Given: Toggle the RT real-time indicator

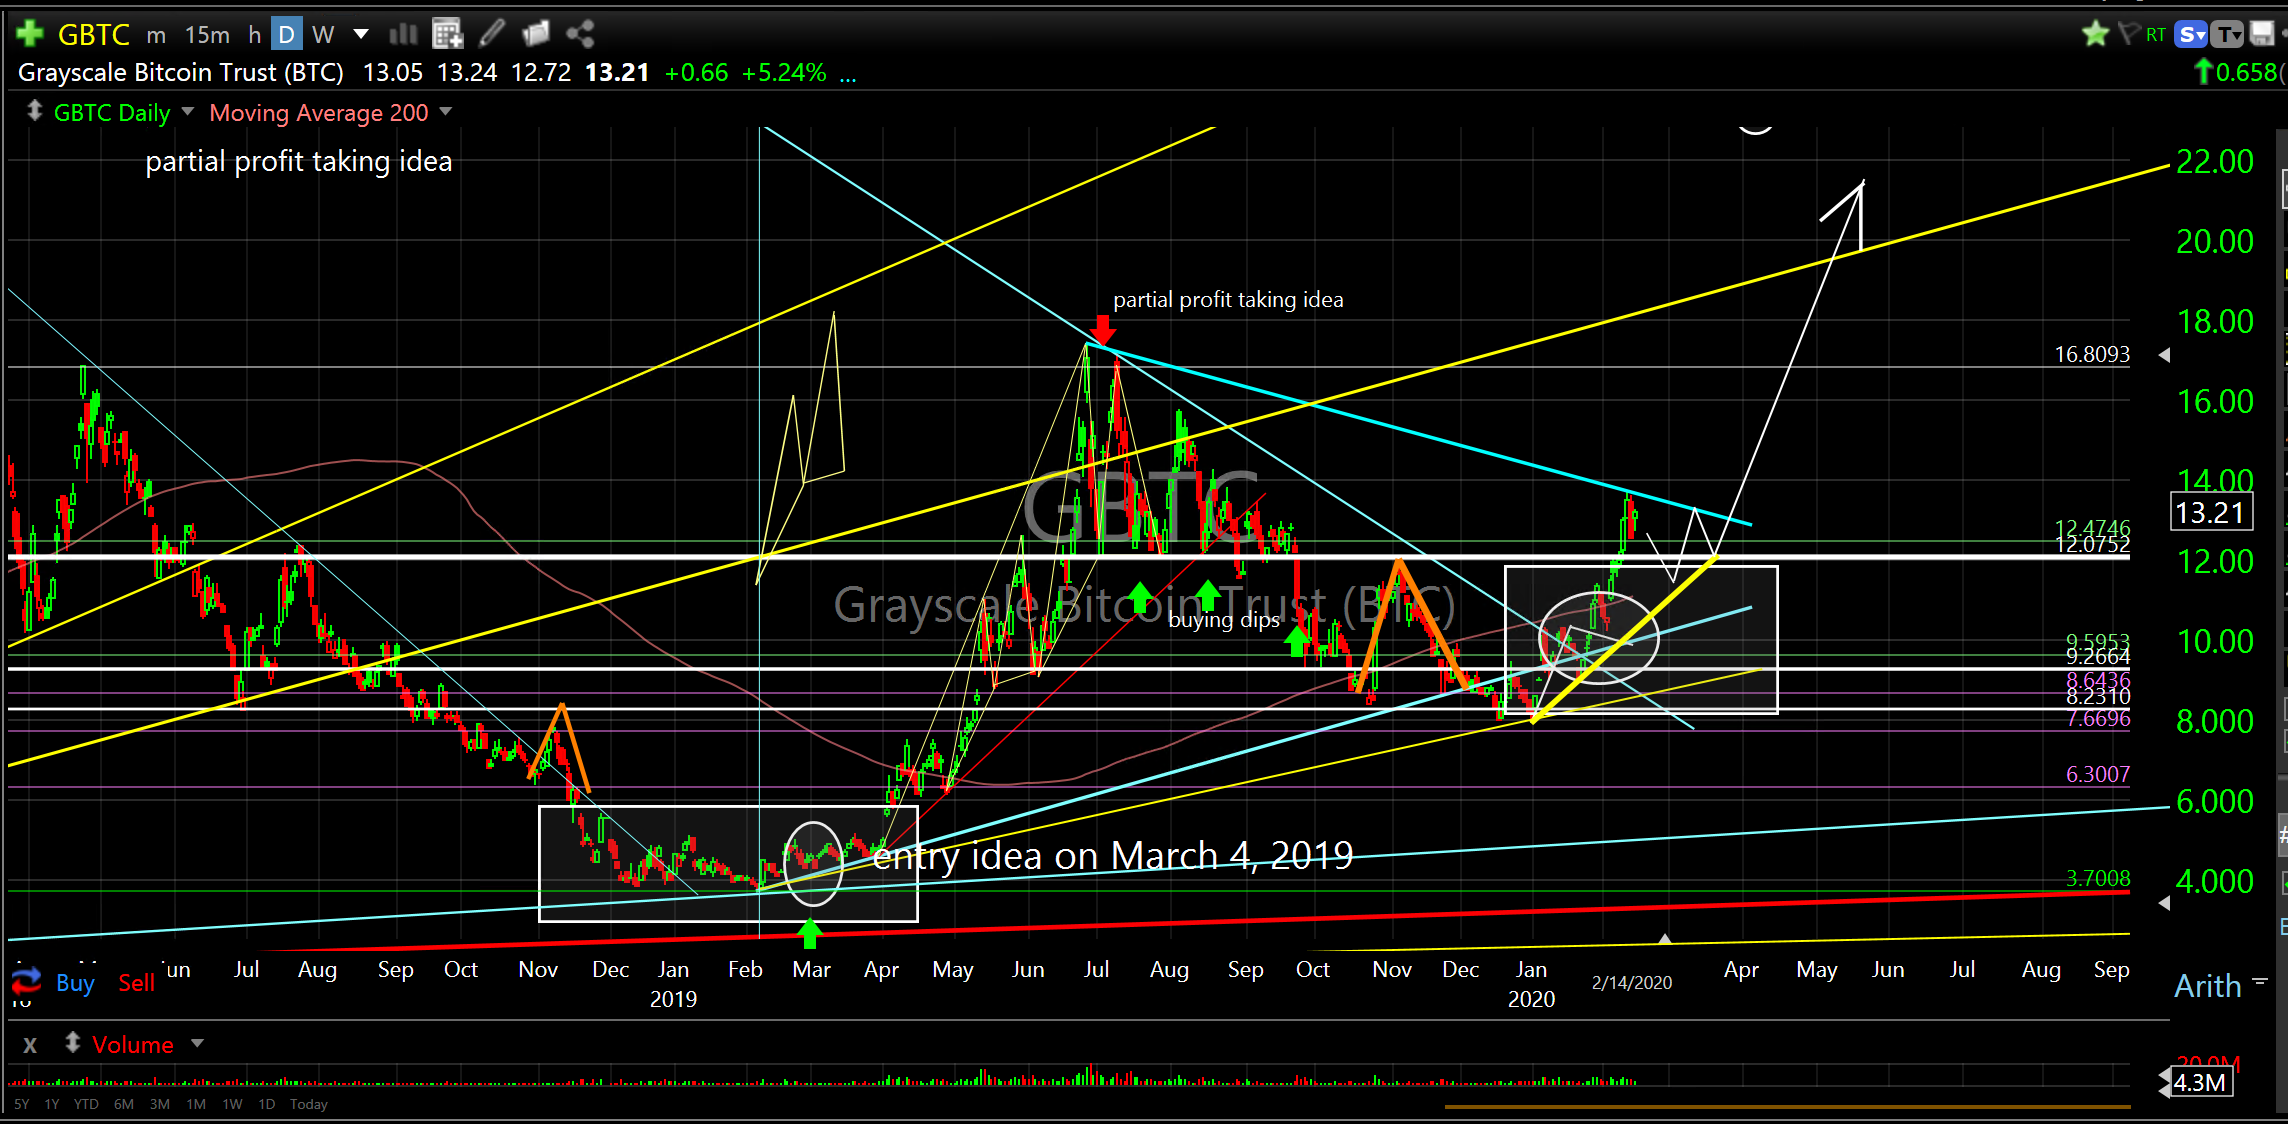Looking at the screenshot, I should click(x=2156, y=35).
